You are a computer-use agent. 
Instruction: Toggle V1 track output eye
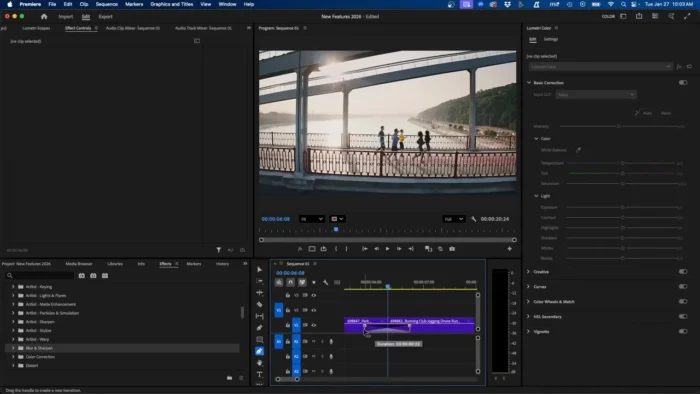pyautogui.click(x=314, y=325)
